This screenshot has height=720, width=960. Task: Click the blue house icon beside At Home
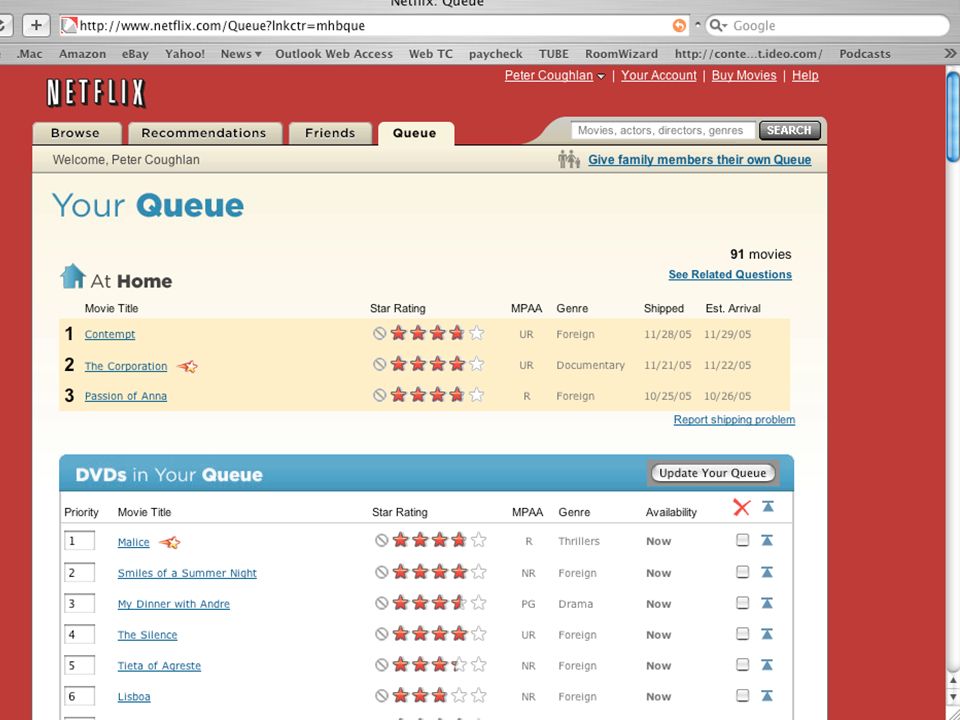point(73,276)
